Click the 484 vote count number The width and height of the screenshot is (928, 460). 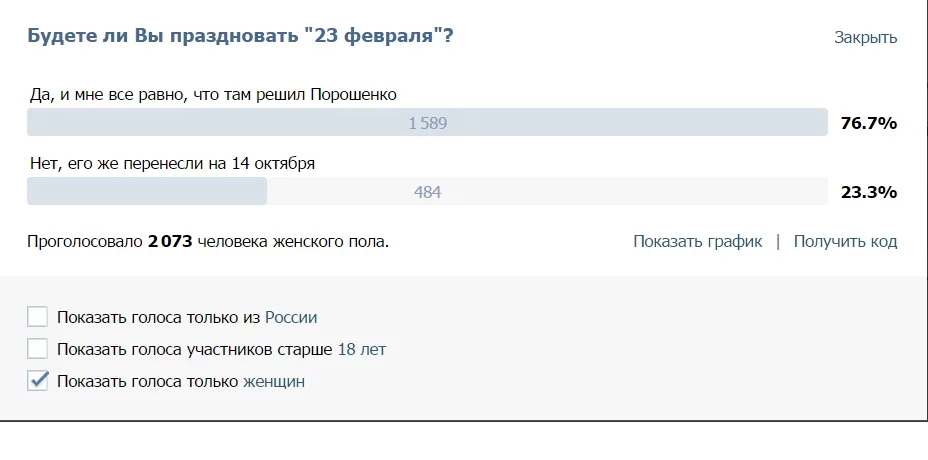click(x=427, y=192)
